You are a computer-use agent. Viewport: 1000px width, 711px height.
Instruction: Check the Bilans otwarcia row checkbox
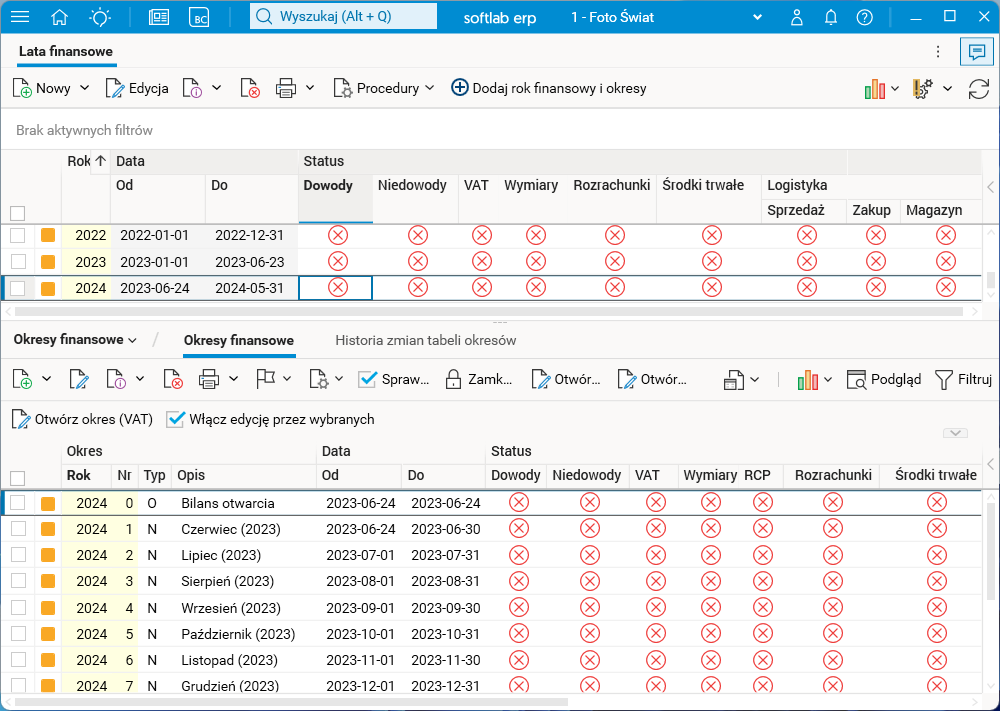tap(17, 503)
